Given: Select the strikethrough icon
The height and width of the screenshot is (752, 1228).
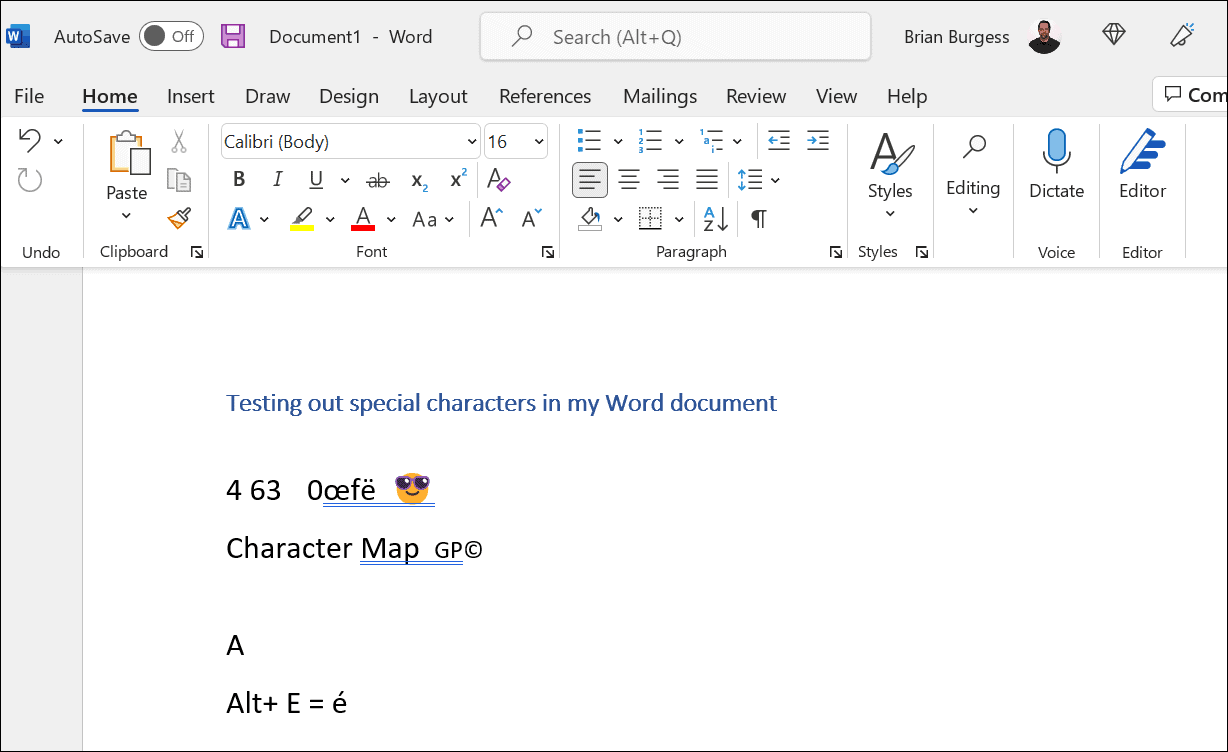Looking at the screenshot, I should 377,179.
